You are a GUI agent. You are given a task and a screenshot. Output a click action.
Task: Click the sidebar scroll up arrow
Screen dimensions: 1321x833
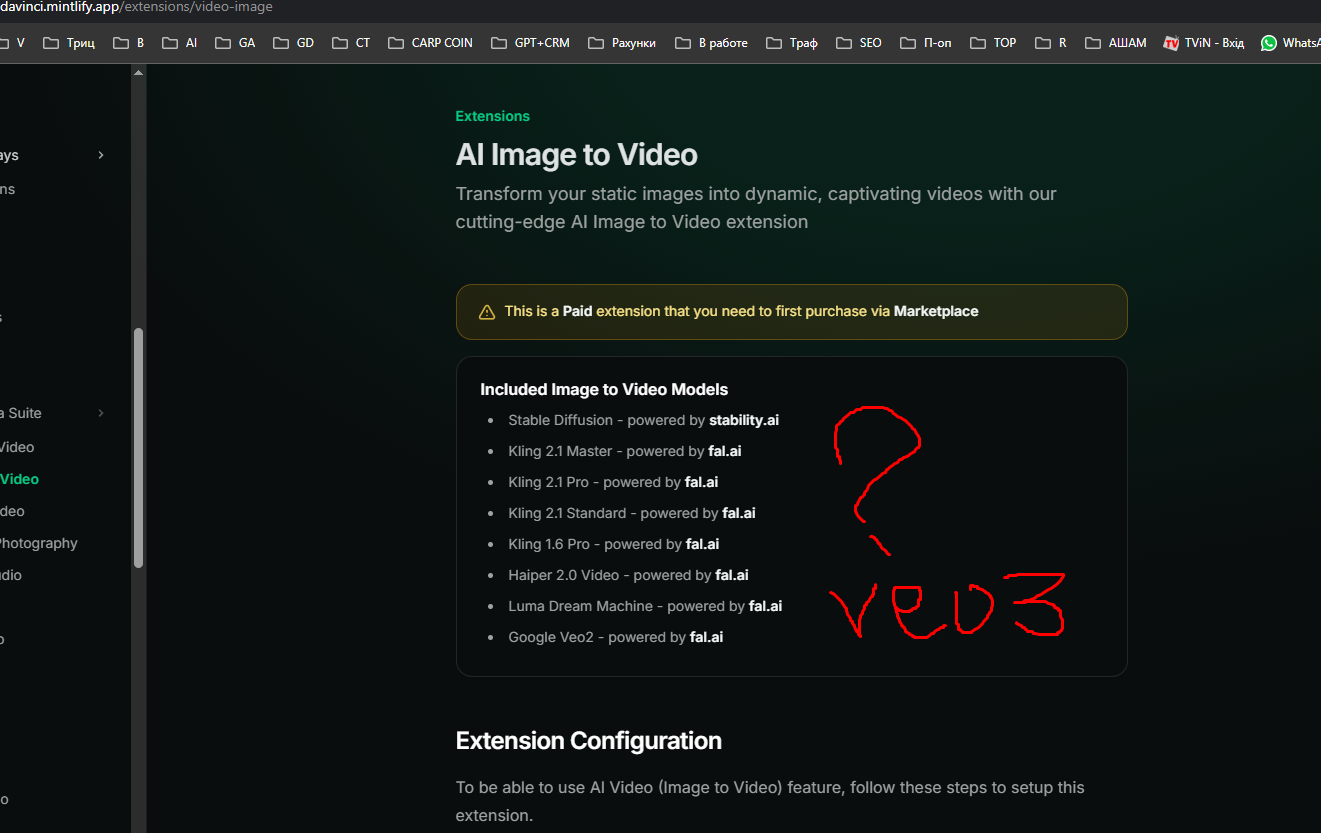click(138, 72)
